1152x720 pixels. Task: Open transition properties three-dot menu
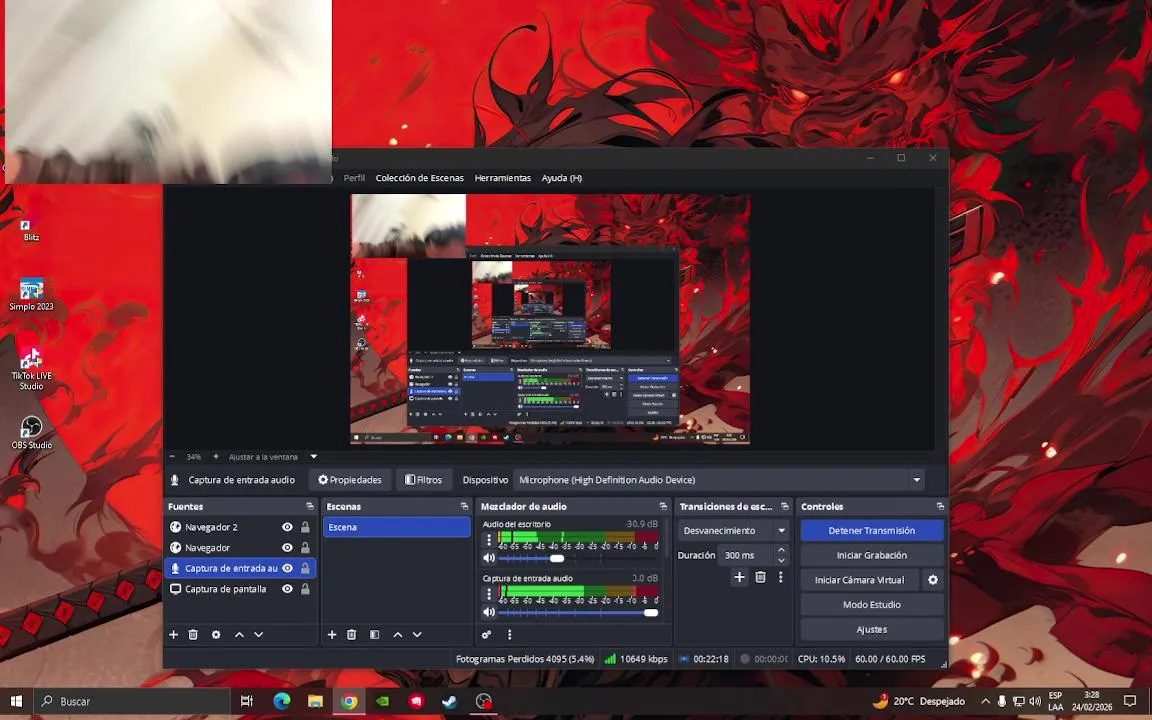click(781, 577)
